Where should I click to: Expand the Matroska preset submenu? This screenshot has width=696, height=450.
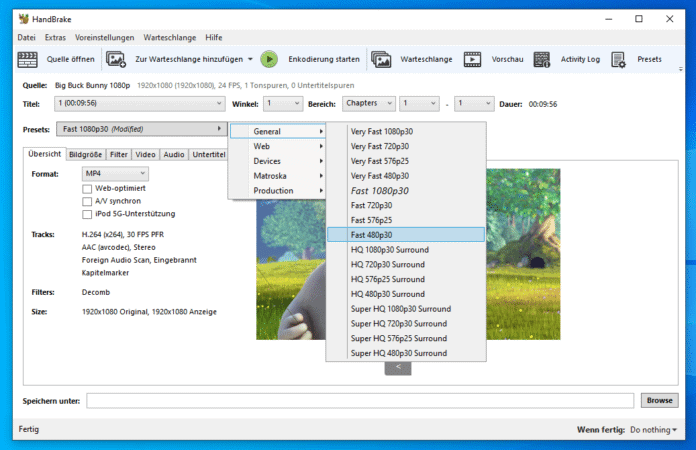[278, 176]
